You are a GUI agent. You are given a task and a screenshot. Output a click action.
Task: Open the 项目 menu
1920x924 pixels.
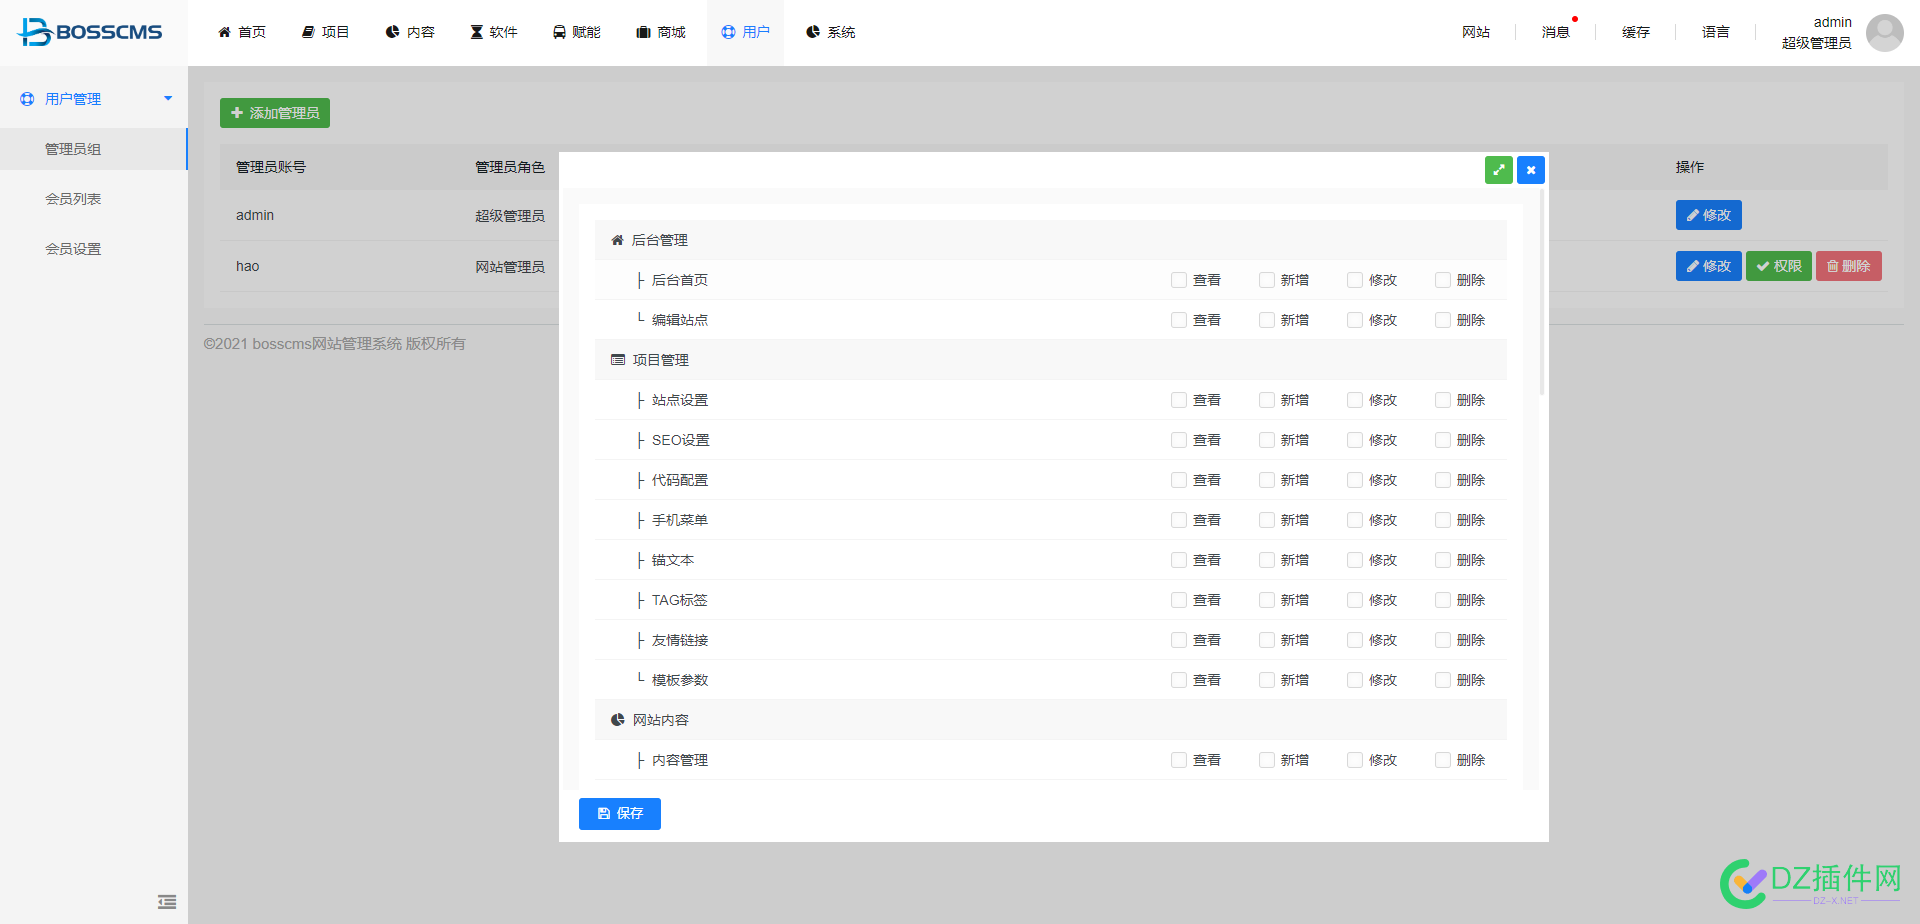coord(325,32)
